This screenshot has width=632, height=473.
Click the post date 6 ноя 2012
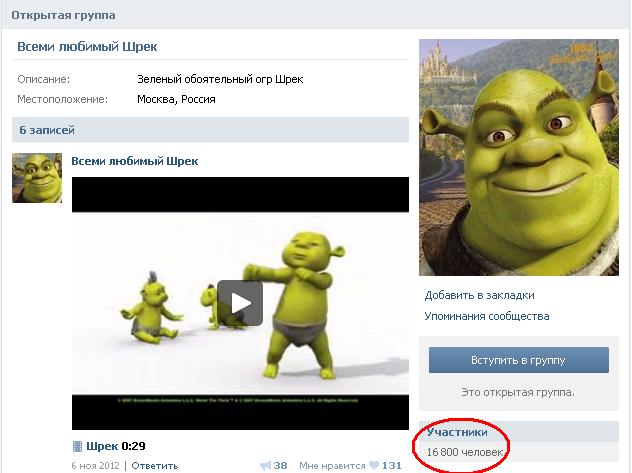point(96,466)
